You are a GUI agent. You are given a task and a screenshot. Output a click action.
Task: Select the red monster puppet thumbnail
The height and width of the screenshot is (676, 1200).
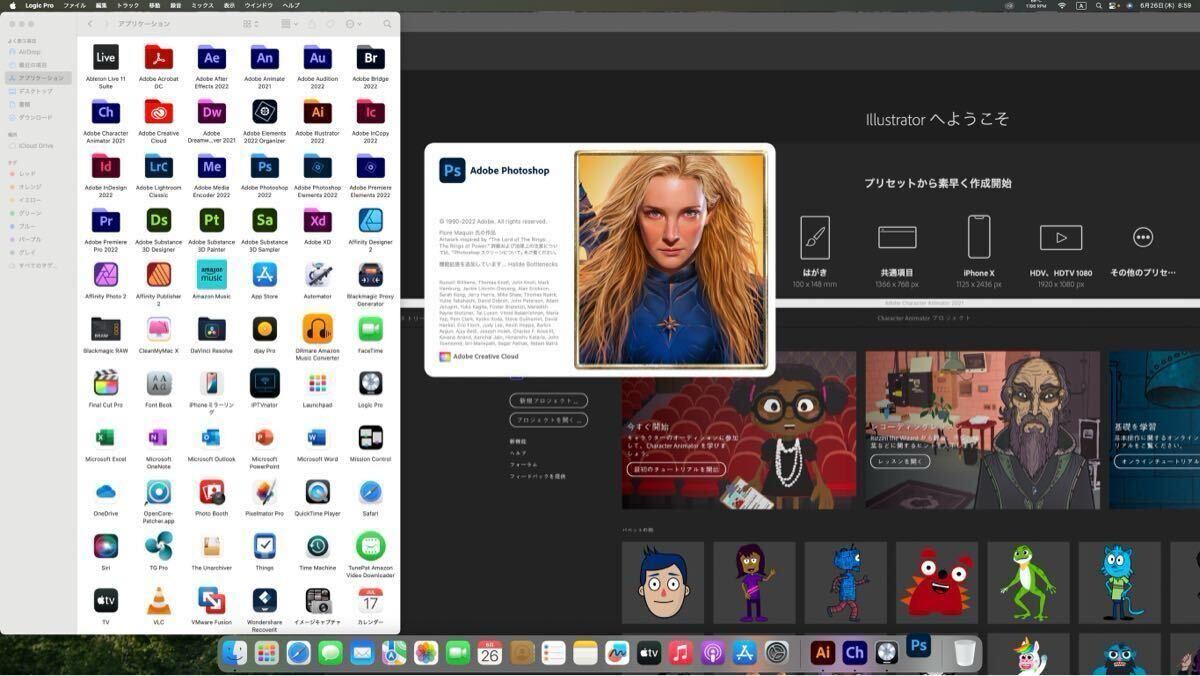(x=937, y=583)
